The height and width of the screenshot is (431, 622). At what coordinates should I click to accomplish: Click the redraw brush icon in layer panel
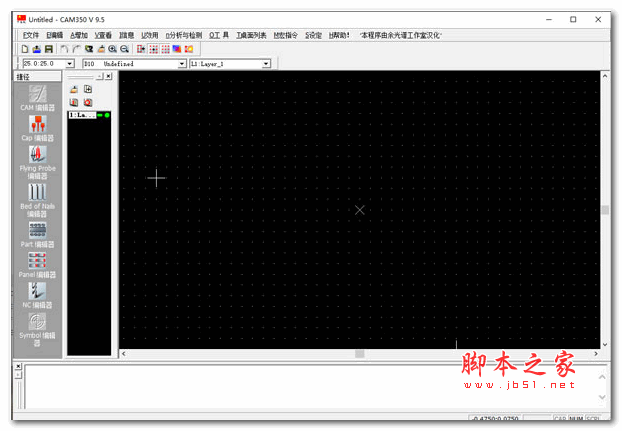click(x=74, y=89)
